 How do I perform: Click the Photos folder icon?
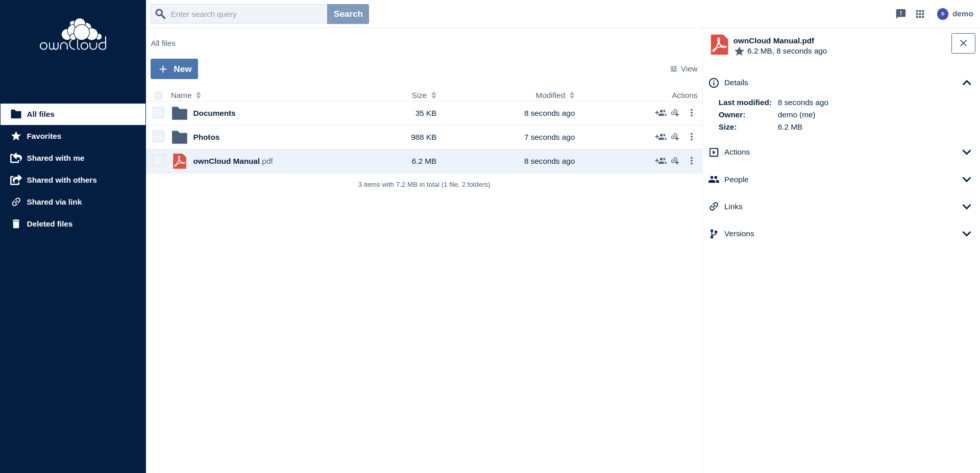(x=179, y=137)
